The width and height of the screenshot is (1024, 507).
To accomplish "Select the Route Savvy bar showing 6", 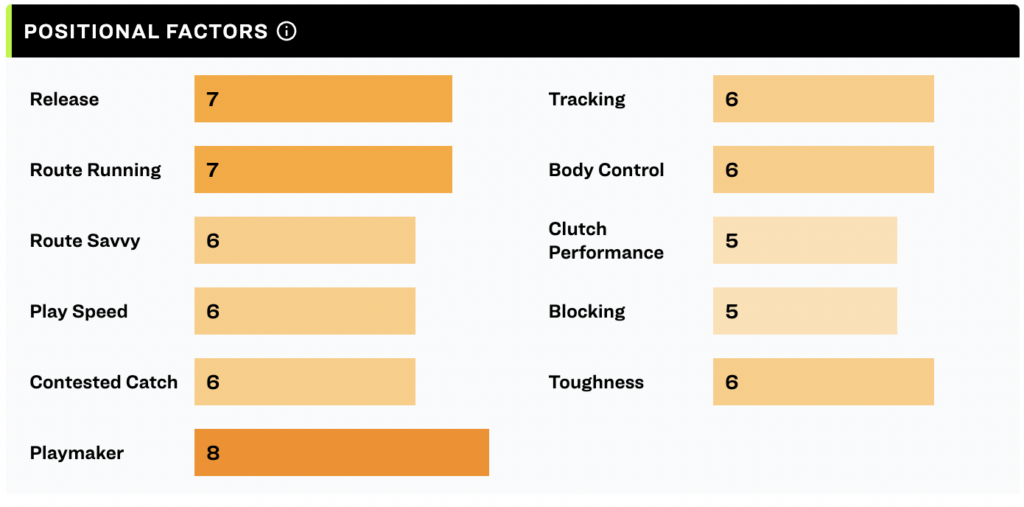I will click(305, 240).
